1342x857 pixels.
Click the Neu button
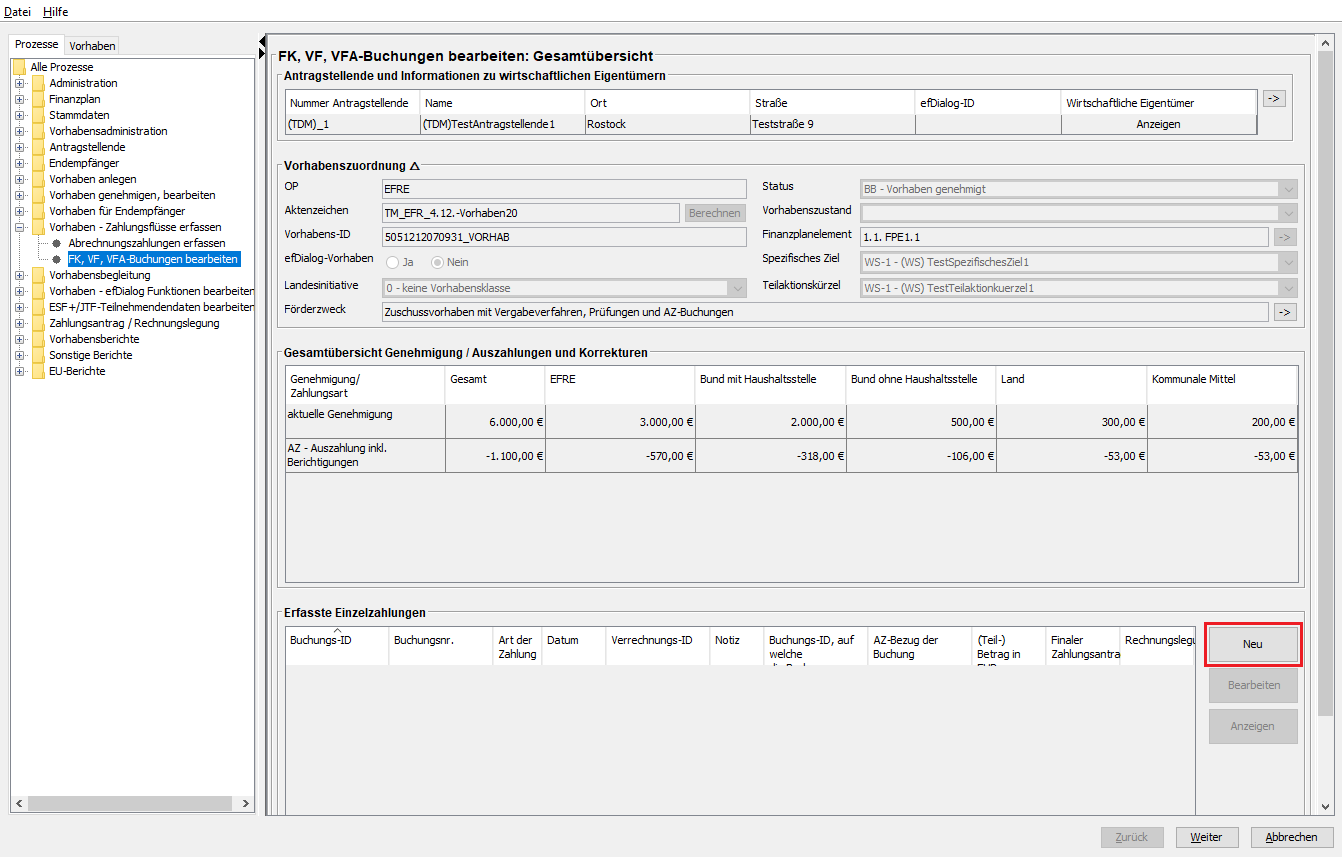click(x=1253, y=645)
